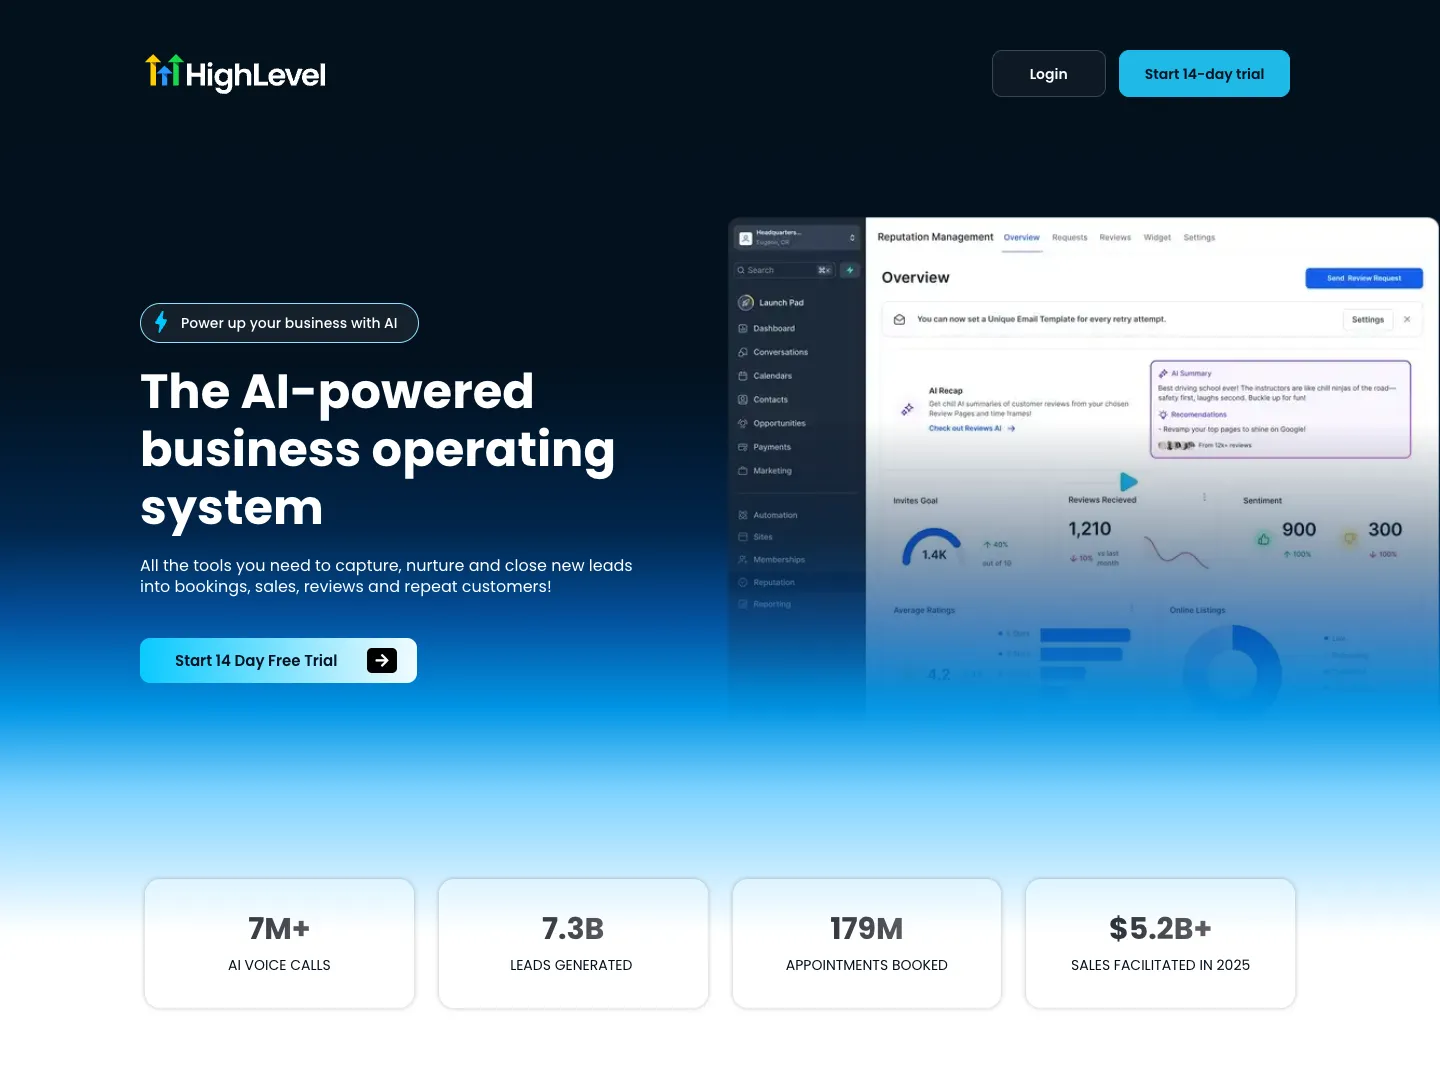Click the Reviews Received trend line chart
The height and width of the screenshot is (1080, 1440).
(1176, 552)
